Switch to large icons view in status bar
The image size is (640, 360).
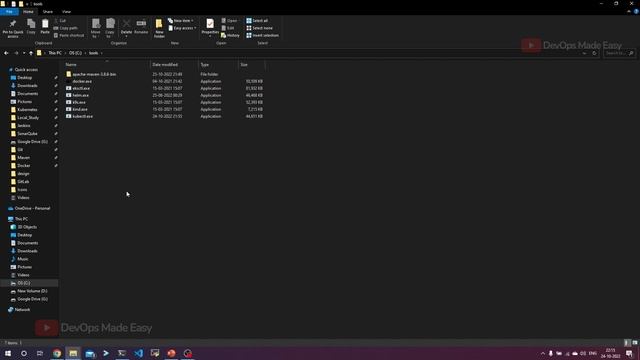[x=635, y=343]
